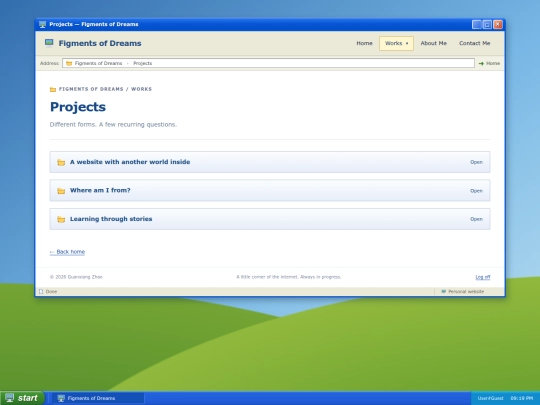Follow the Back home link

point(67,252)
